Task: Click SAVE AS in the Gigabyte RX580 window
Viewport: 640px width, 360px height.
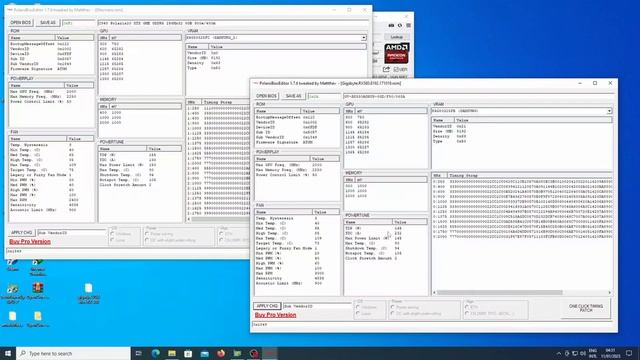Action: 293,96
